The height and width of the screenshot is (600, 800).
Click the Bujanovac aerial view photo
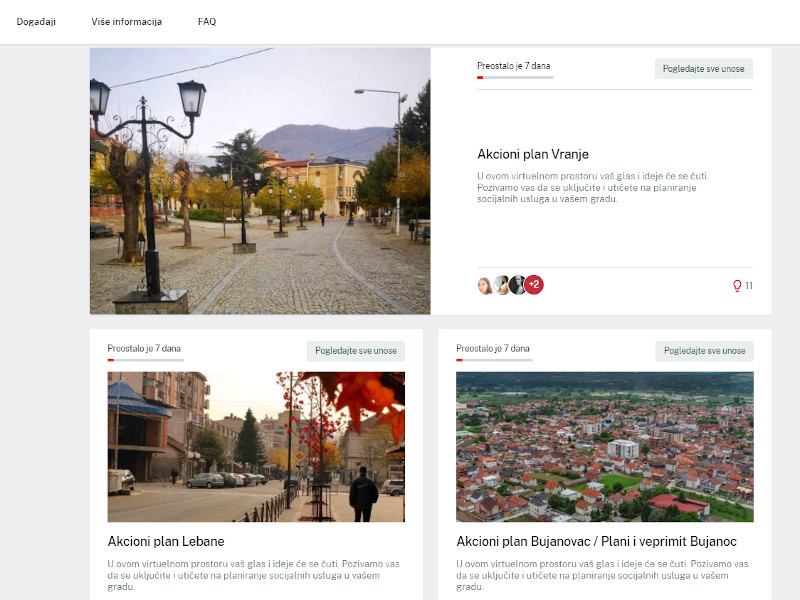click(x=605, y=447)
